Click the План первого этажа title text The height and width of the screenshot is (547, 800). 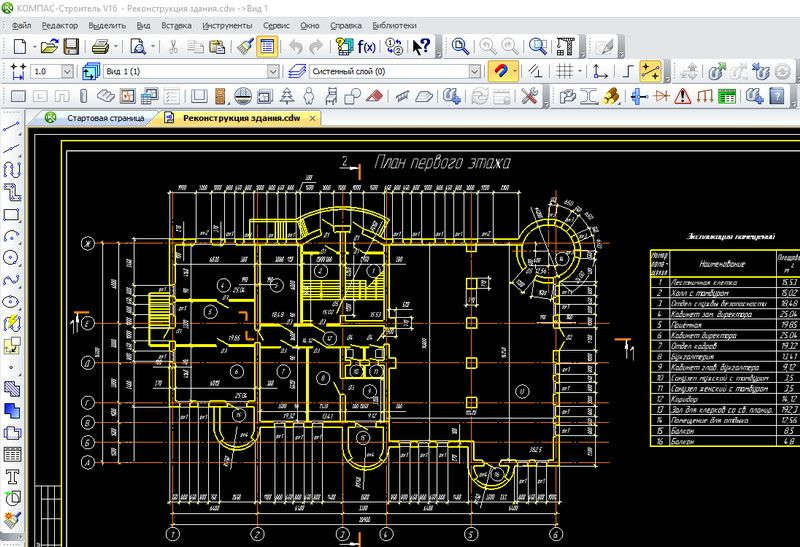tap(442, 162)
